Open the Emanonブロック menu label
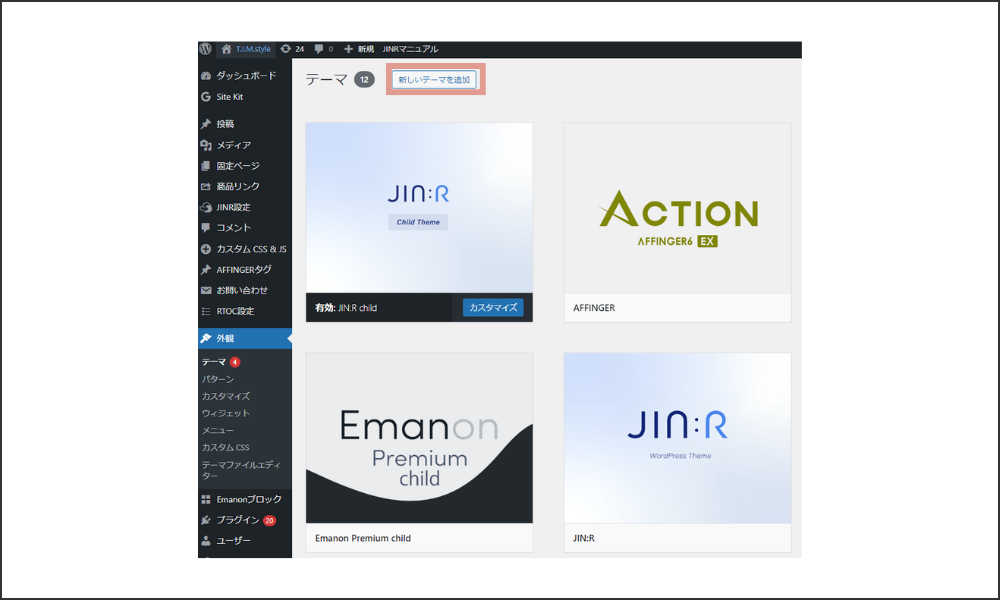Viewport: 1000px width, 600px height. coord(249,499)
